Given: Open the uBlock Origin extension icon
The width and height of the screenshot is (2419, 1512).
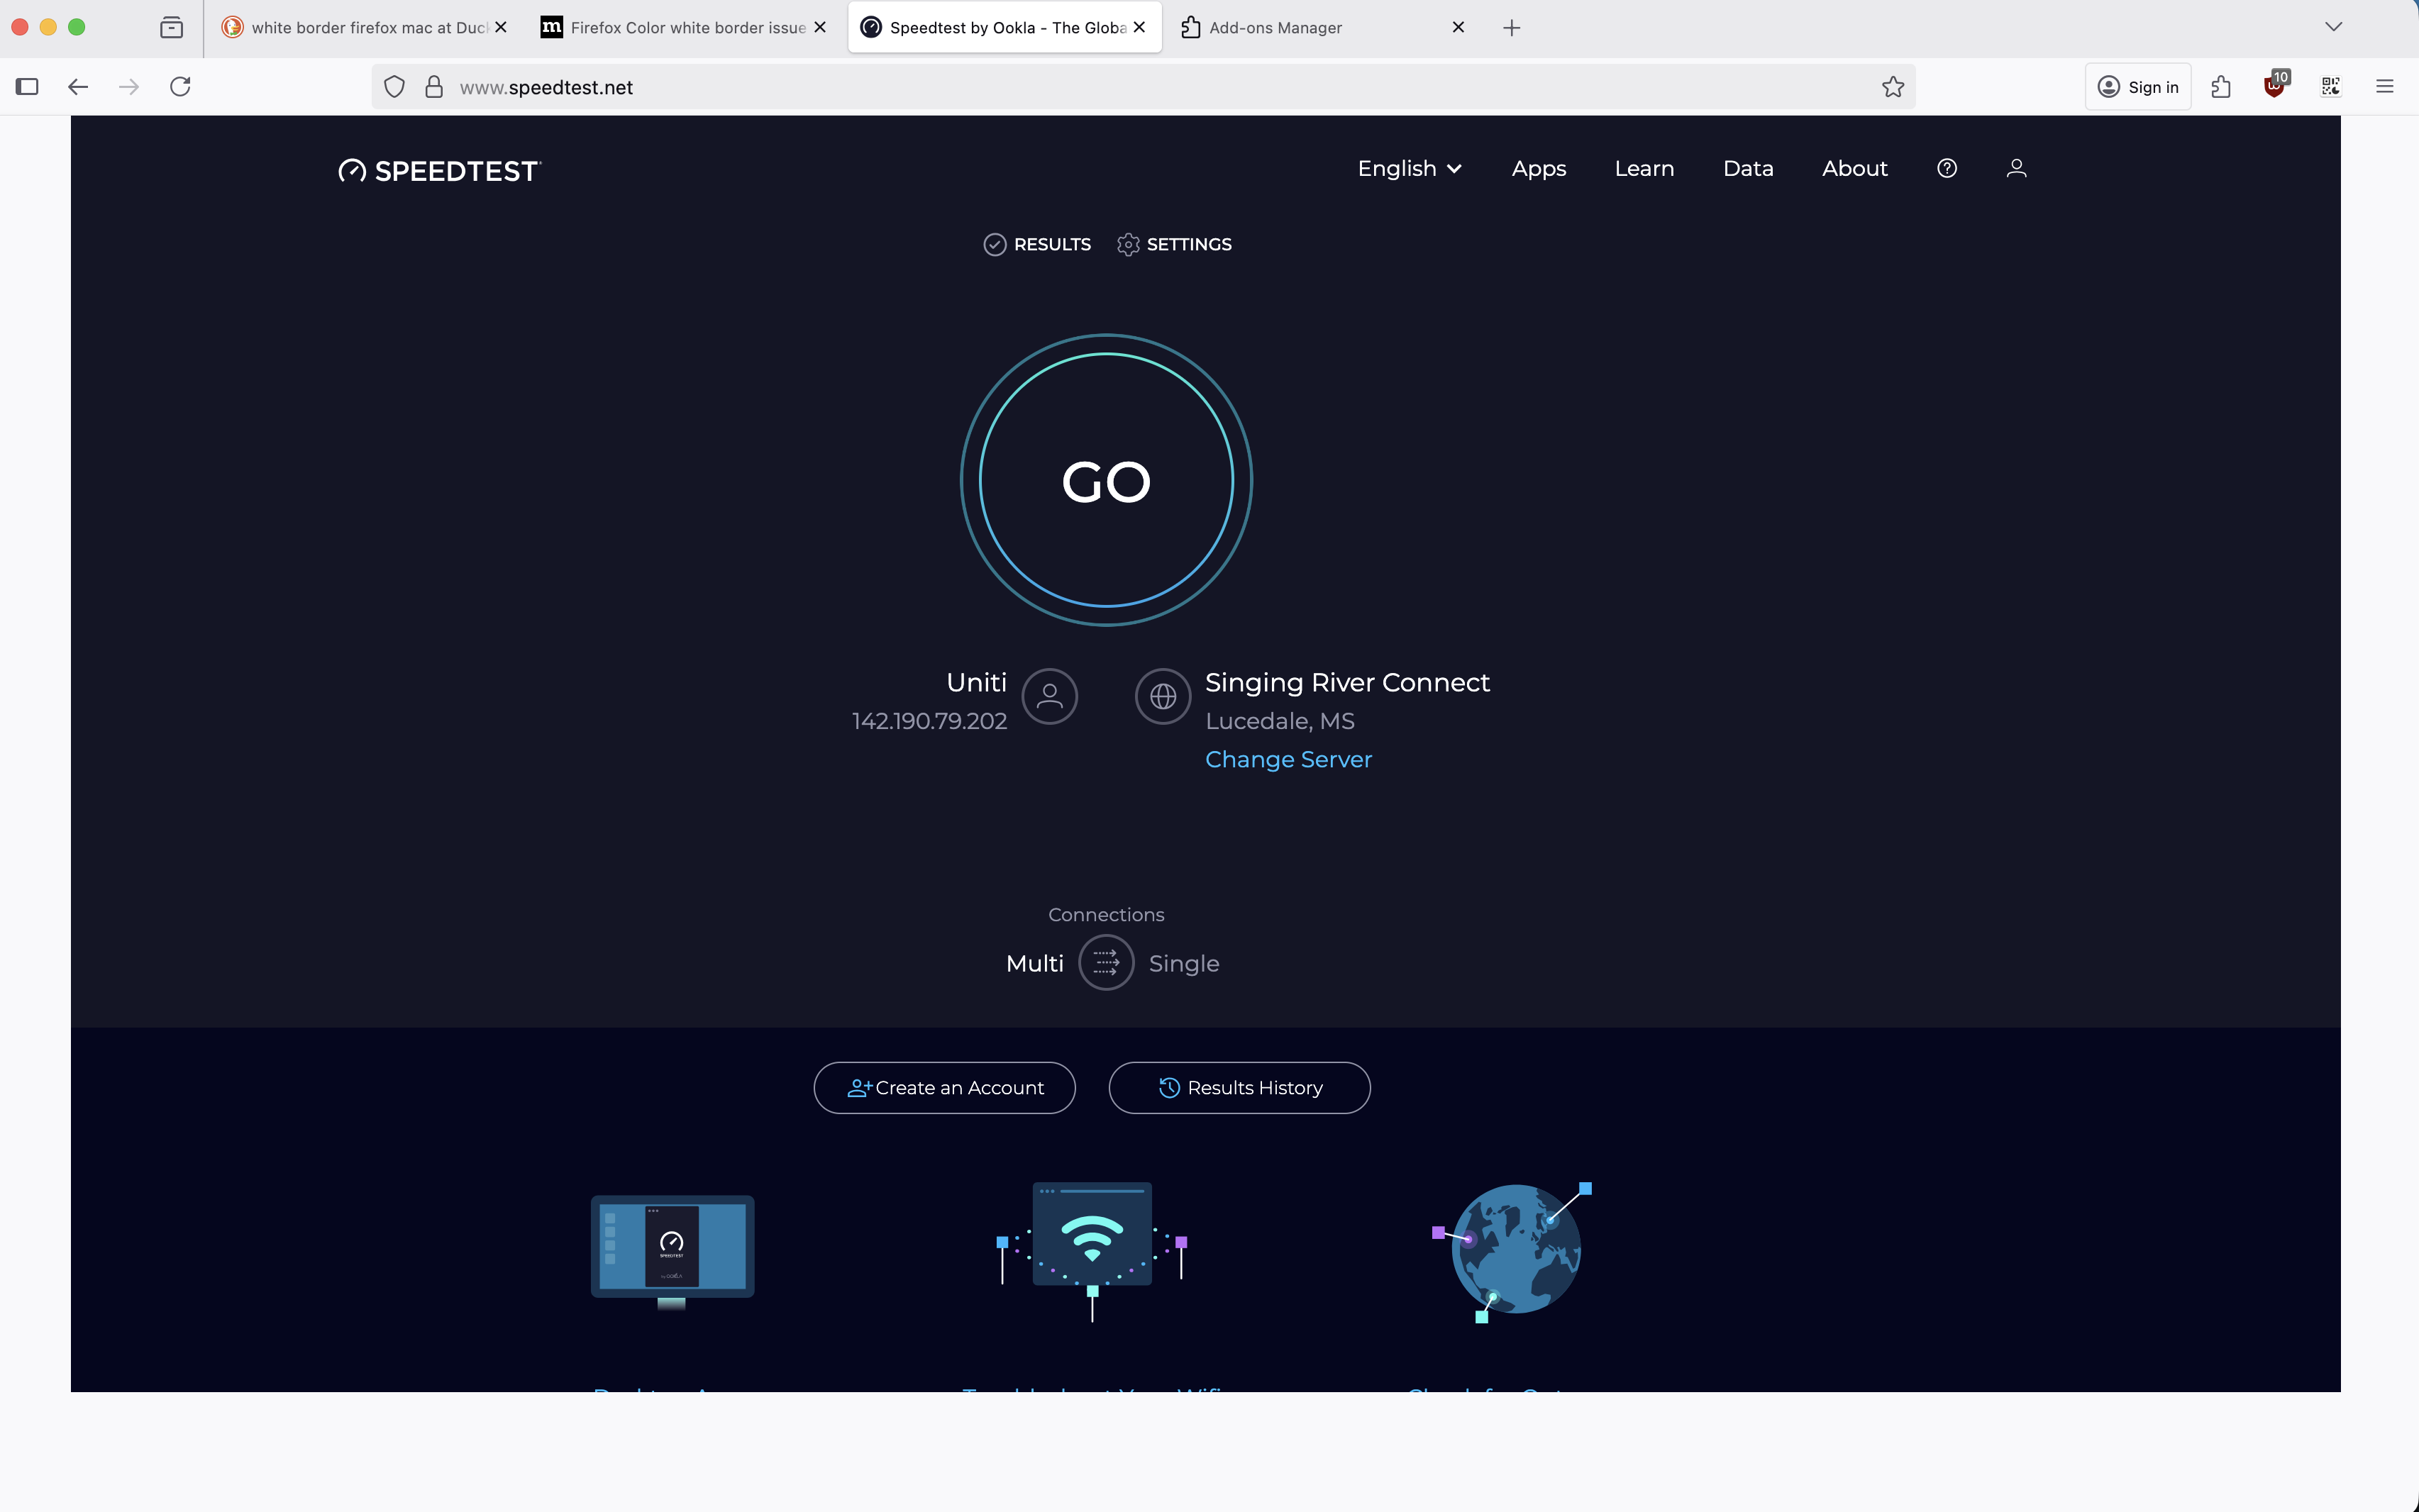Looking at the screenshot, I should pos(2274,87).
